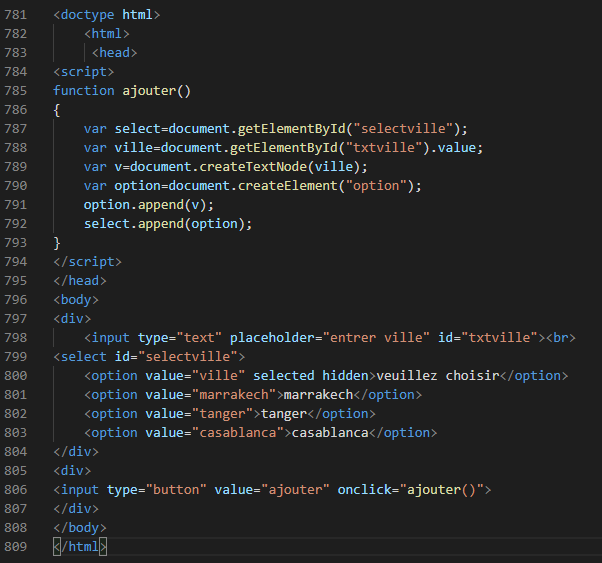602x563 pixels.
Task: Click the string "selectville" on line 787
Action: click(403, 129)
